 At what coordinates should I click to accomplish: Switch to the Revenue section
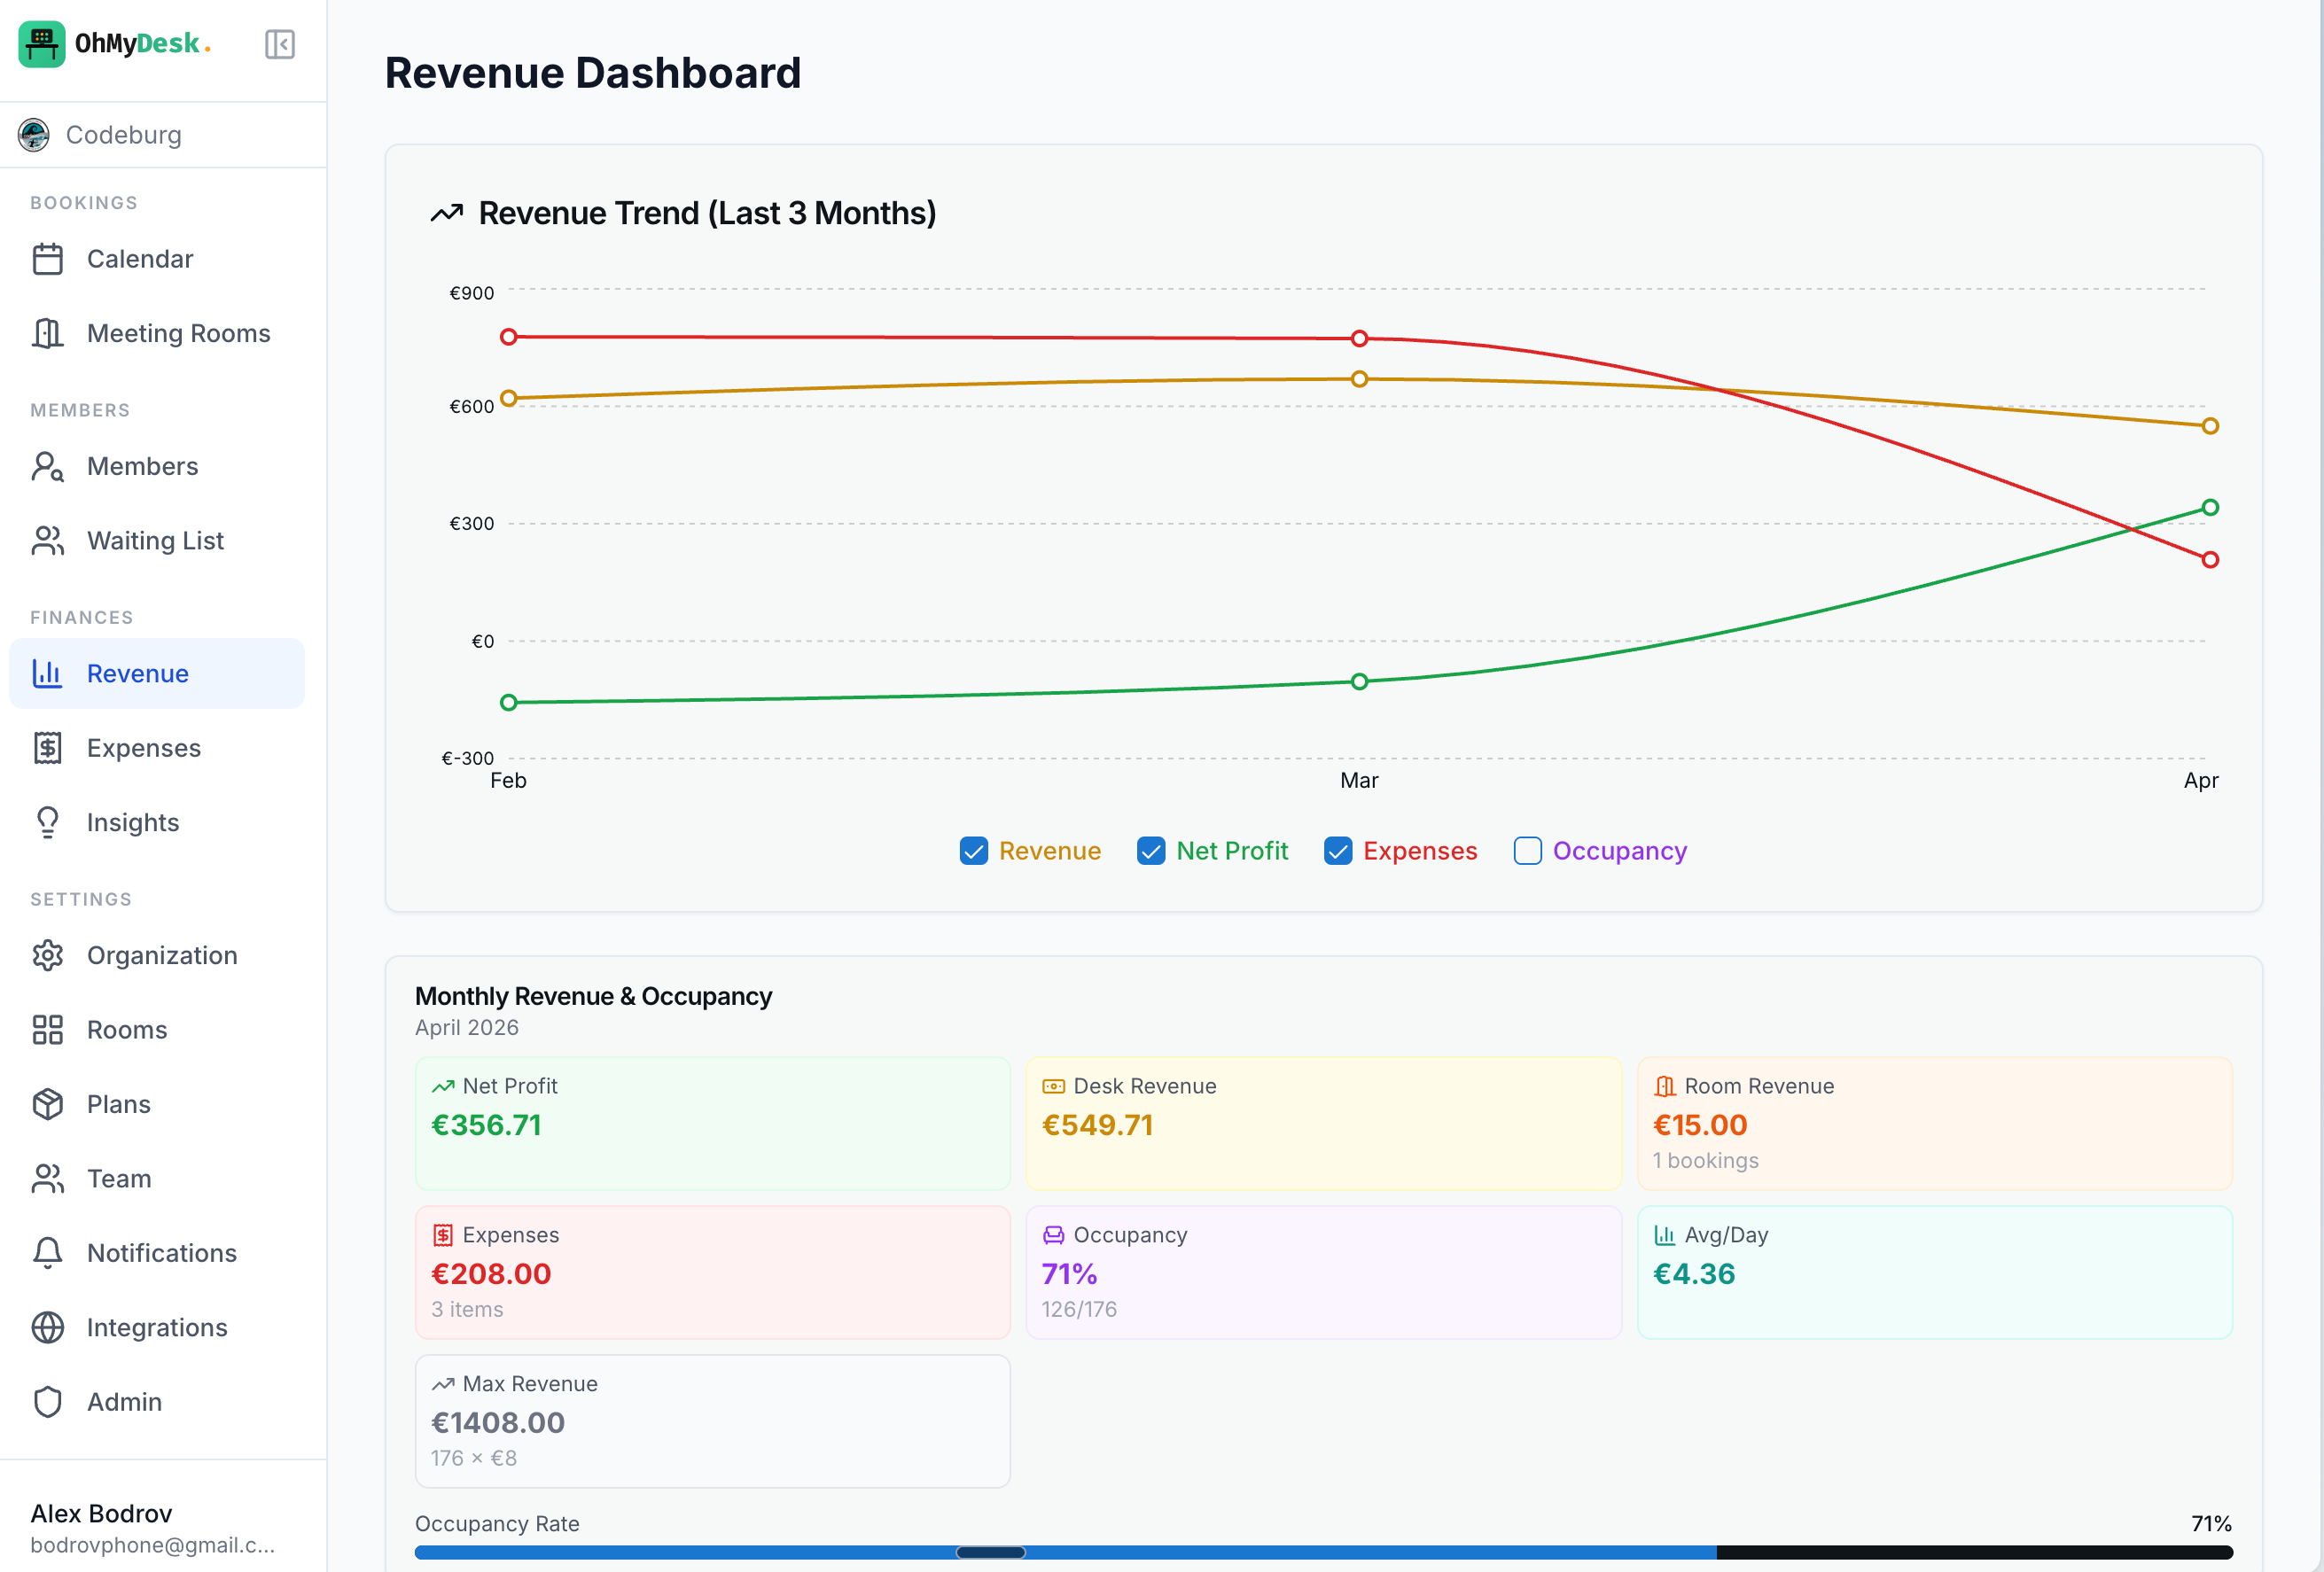(137, 673)
